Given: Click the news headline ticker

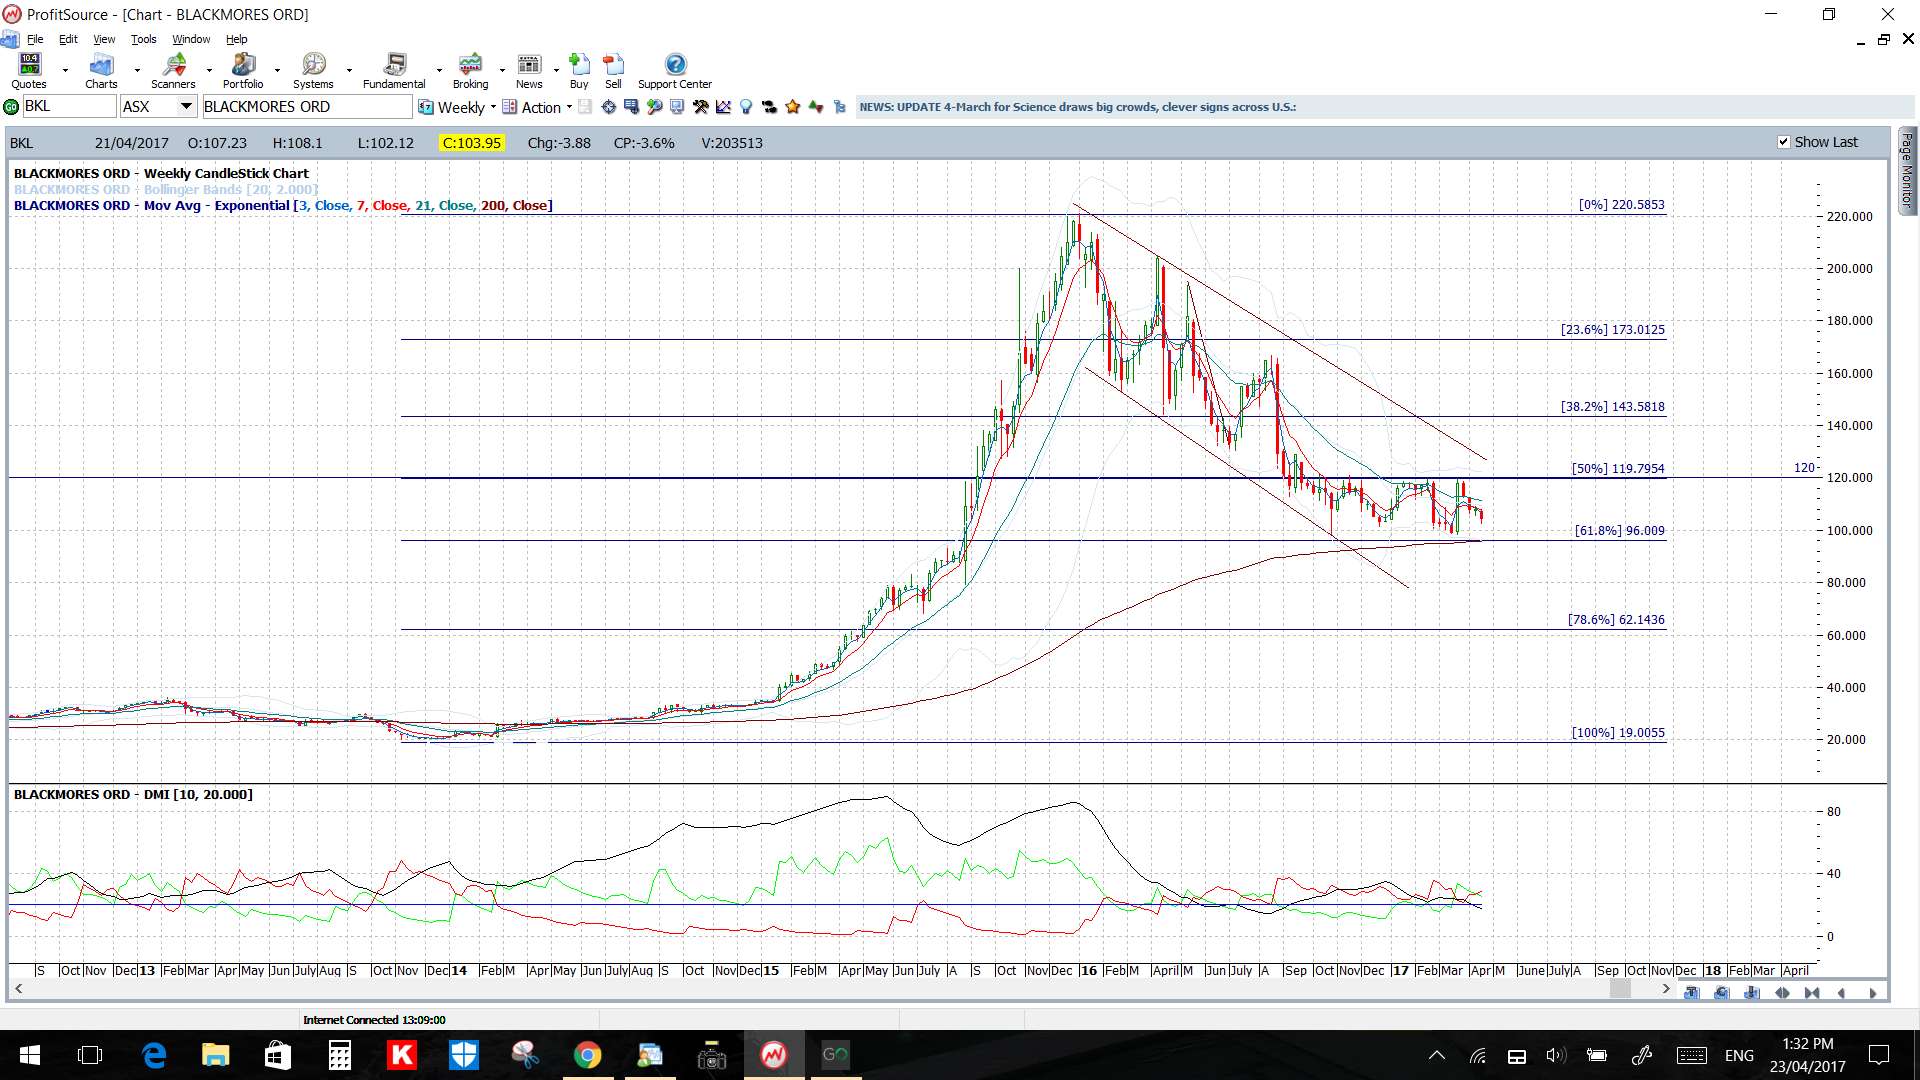Looking at the screenshot, I should (1078, 107).
